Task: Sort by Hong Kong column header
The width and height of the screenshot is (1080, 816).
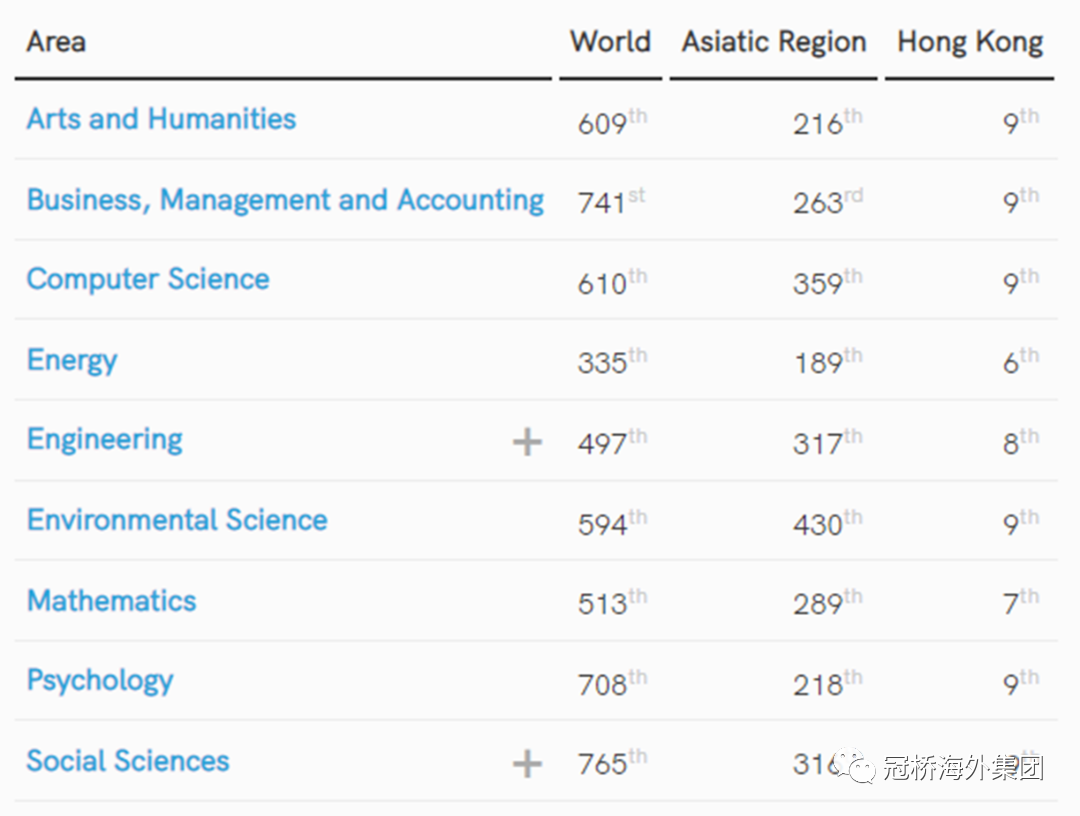Action: point(970,43)
